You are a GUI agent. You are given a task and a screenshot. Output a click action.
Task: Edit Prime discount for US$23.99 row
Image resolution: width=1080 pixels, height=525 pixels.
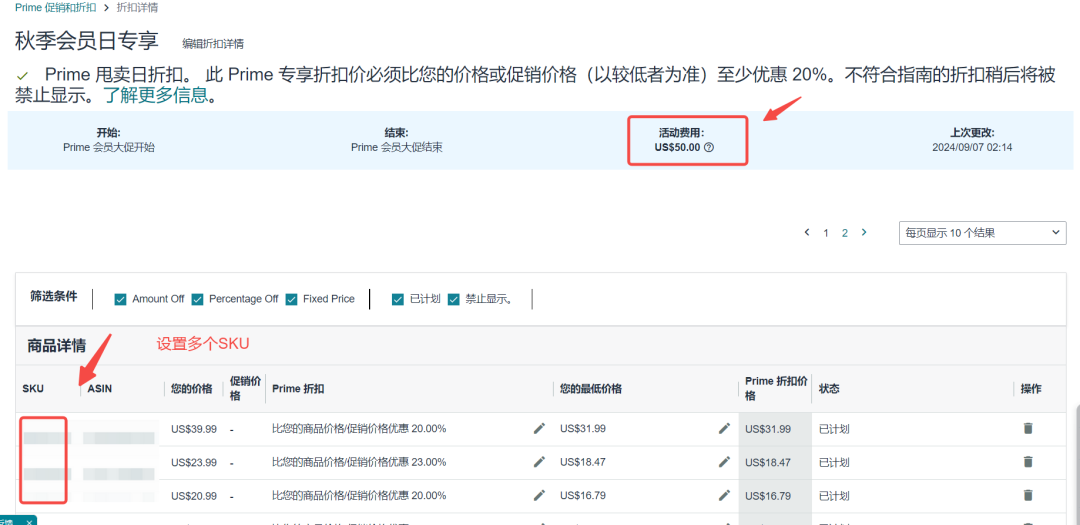click(x=539, y=462)
